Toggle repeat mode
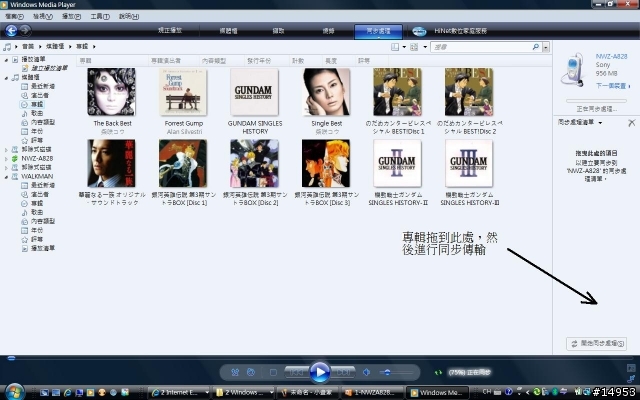This screenshot has height=400, width=640. [251, 372]
